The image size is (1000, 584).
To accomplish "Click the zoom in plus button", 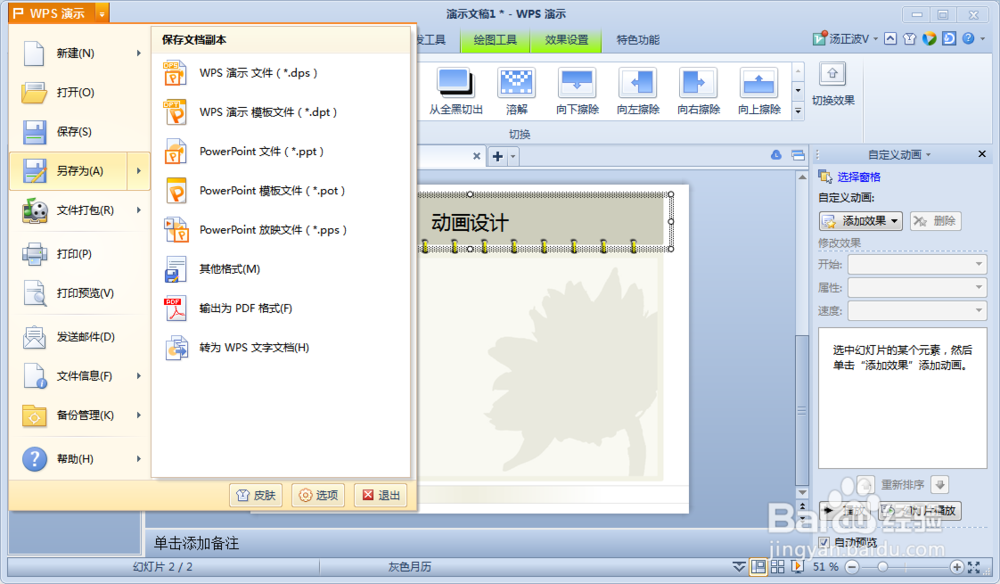I will 957,567.
